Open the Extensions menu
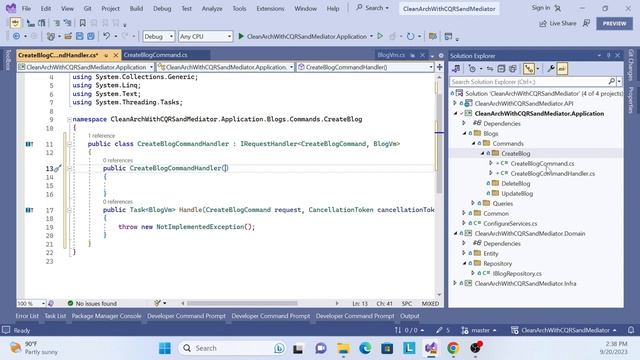Viewport: 640px width, 360px height. [270, 8]
